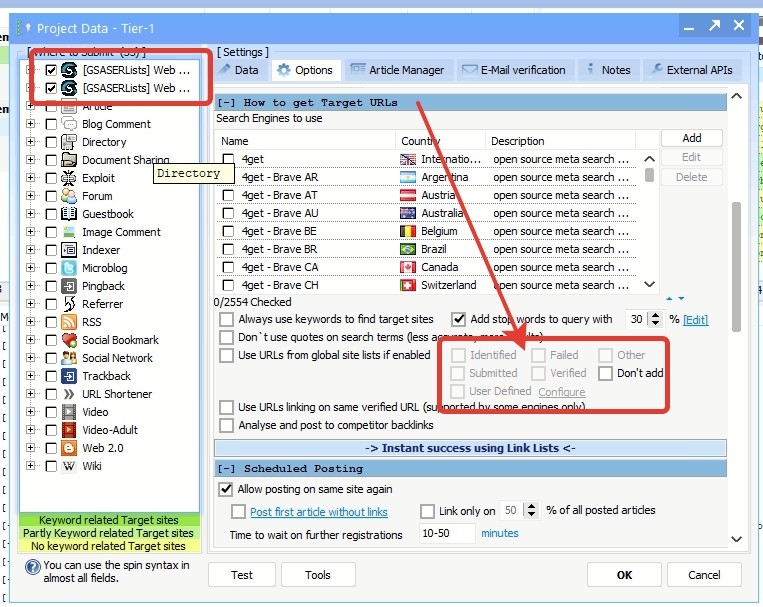This screenshot has height=607, width=763.
Task: Click the settings panel vertical scrollbar thumb
Action: (736, 267)
